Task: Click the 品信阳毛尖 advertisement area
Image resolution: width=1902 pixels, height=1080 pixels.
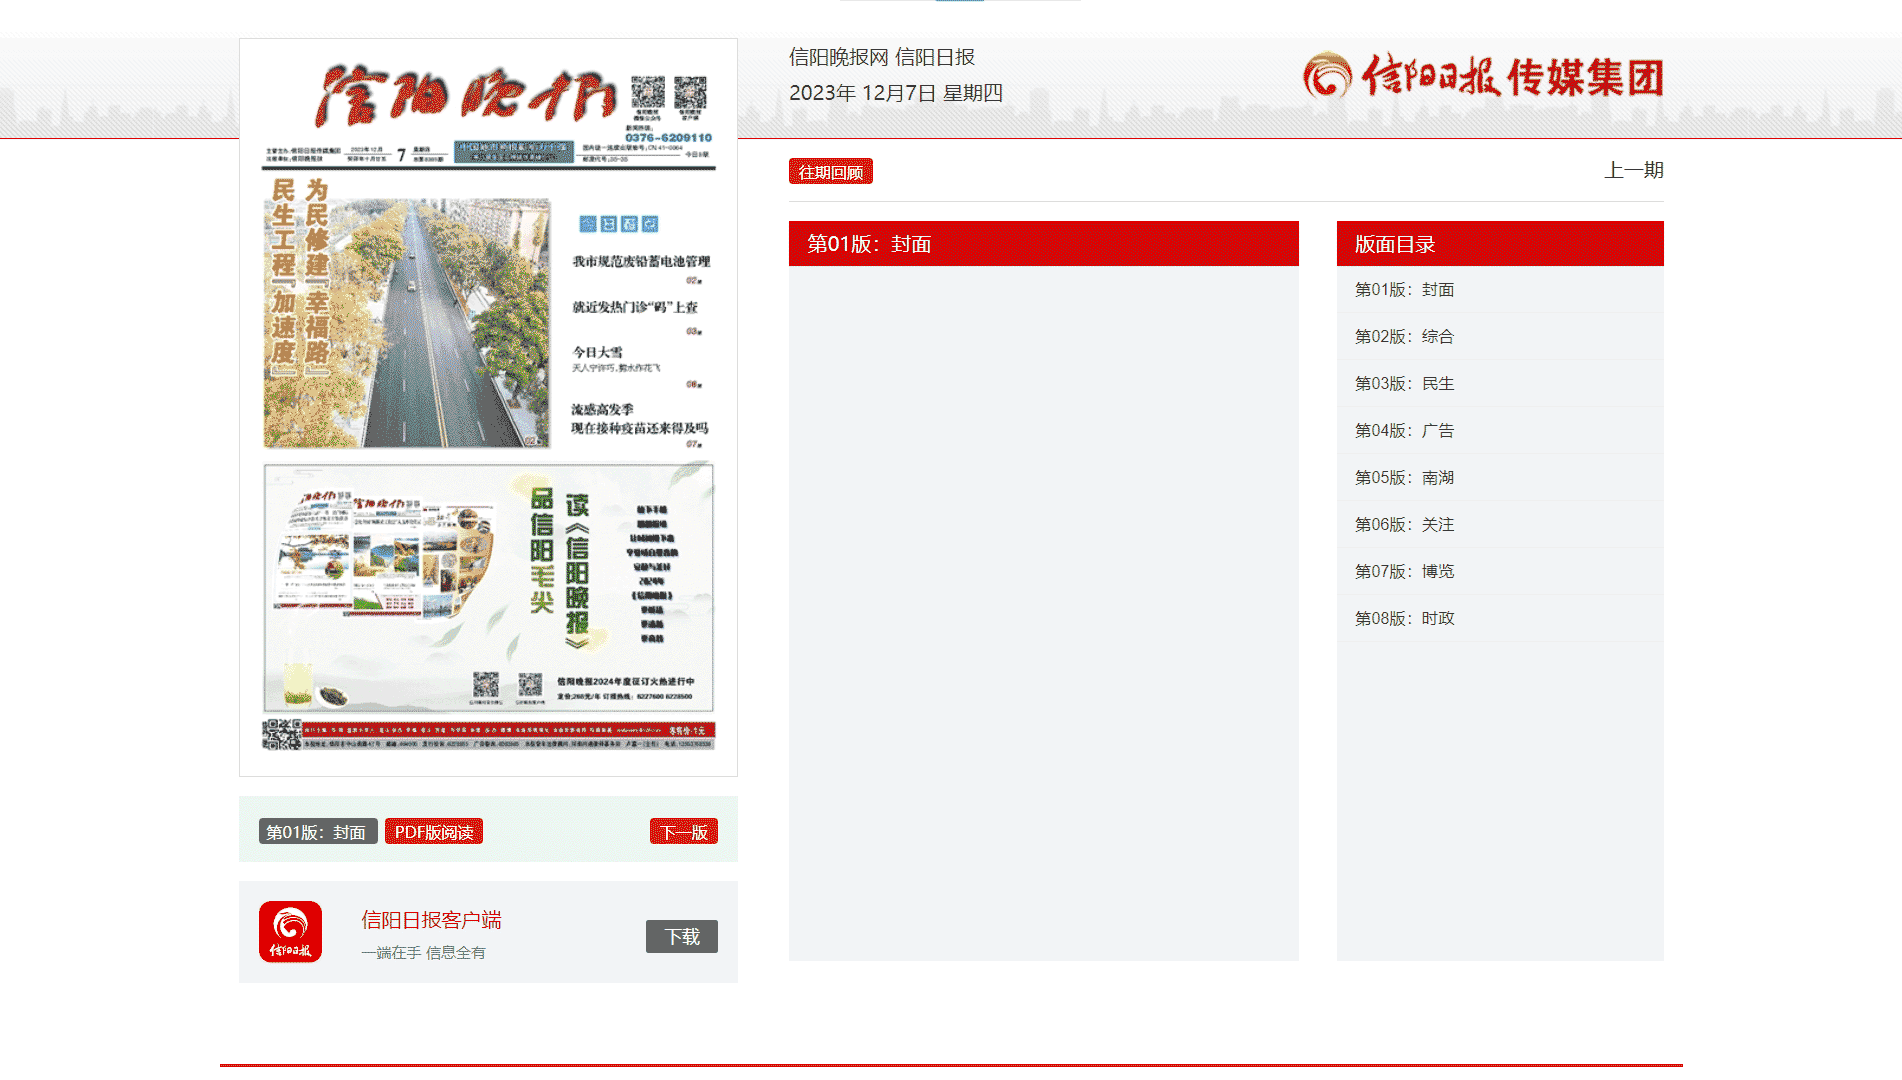Action: tap(488, 588)
